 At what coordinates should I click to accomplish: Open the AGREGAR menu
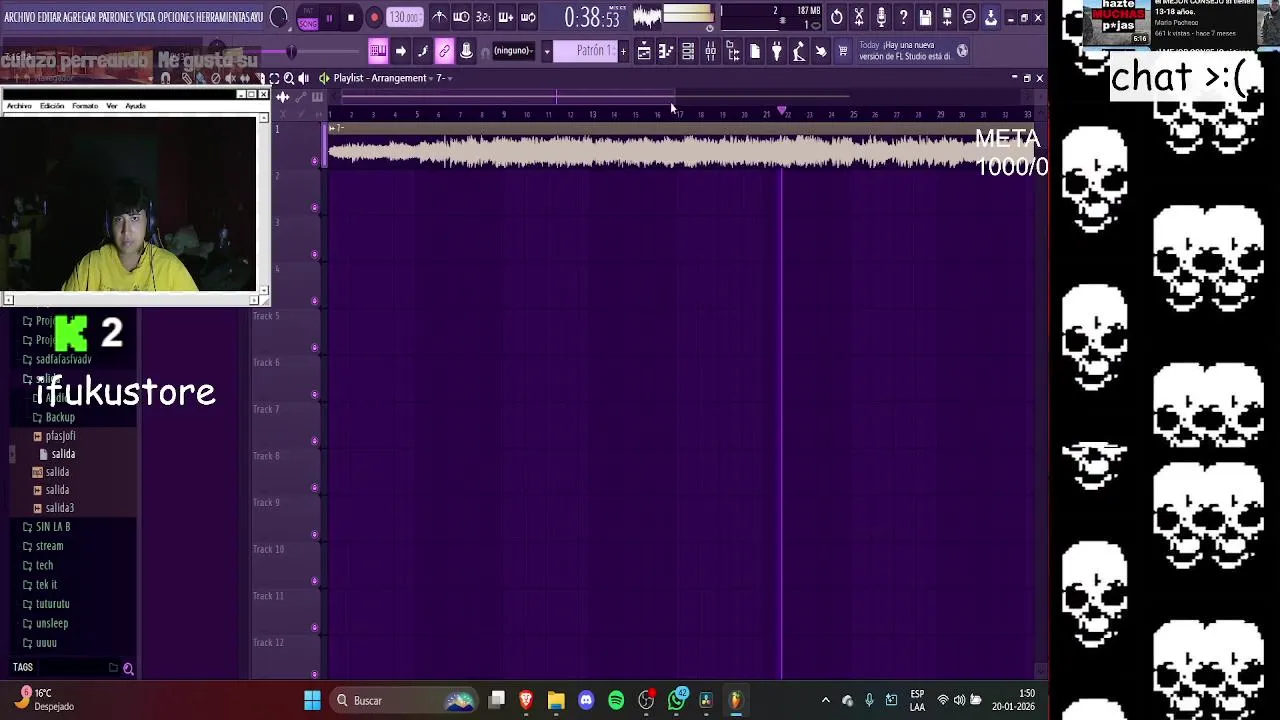coord(79,18)
